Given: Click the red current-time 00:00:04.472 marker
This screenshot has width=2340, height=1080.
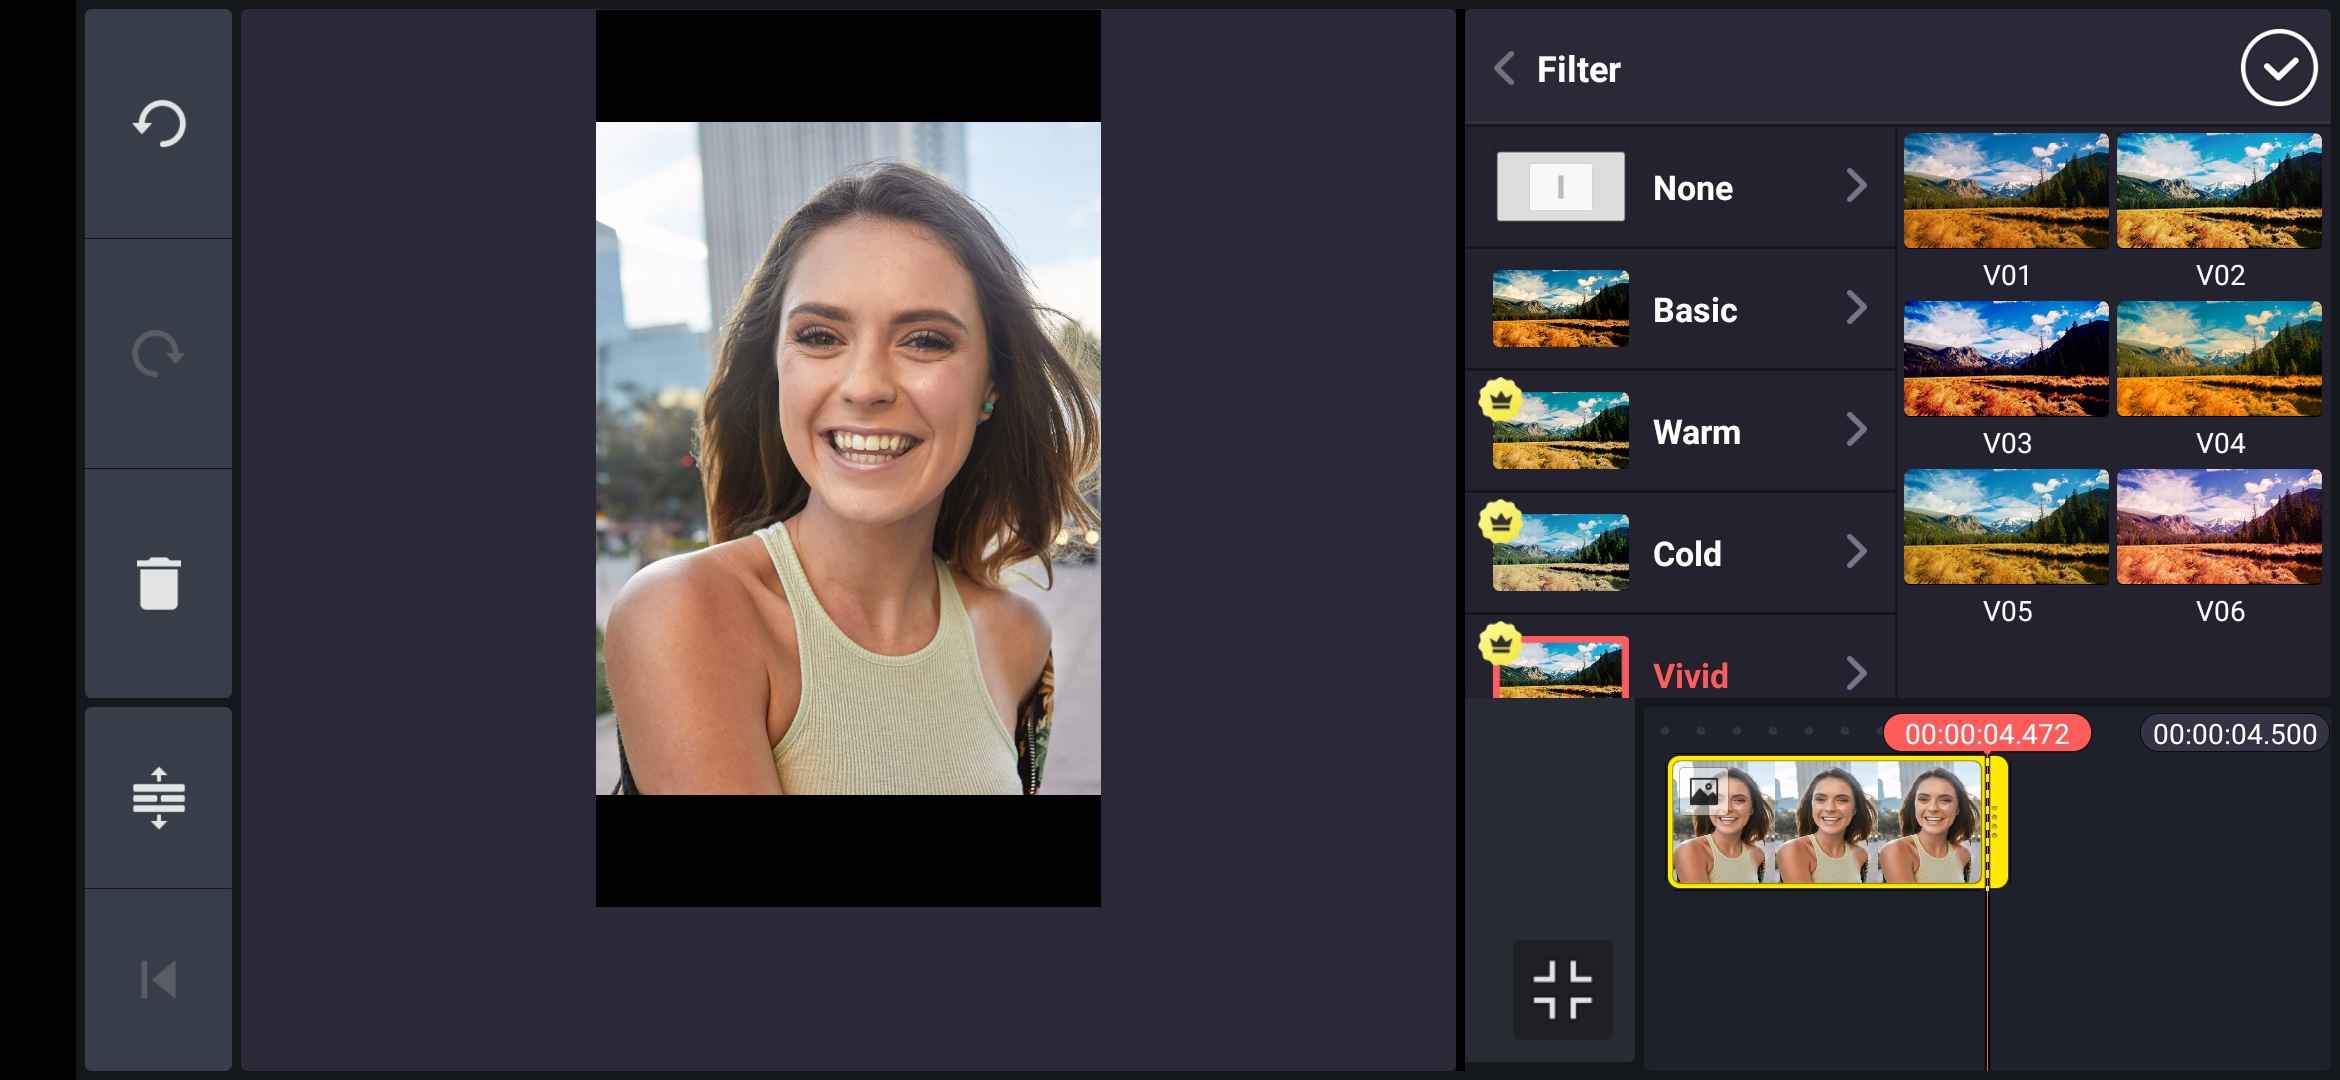Looking at the screenshot, I should pos(1986,734).
